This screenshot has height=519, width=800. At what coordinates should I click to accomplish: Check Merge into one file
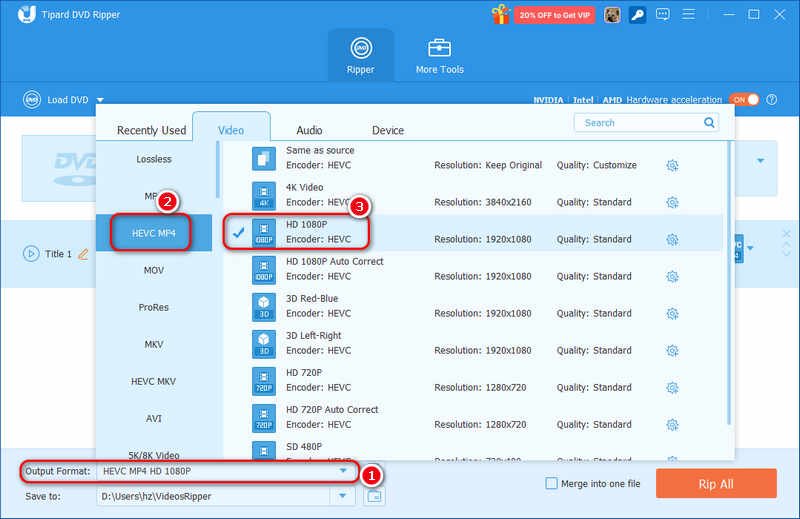(x=551, y=484)
